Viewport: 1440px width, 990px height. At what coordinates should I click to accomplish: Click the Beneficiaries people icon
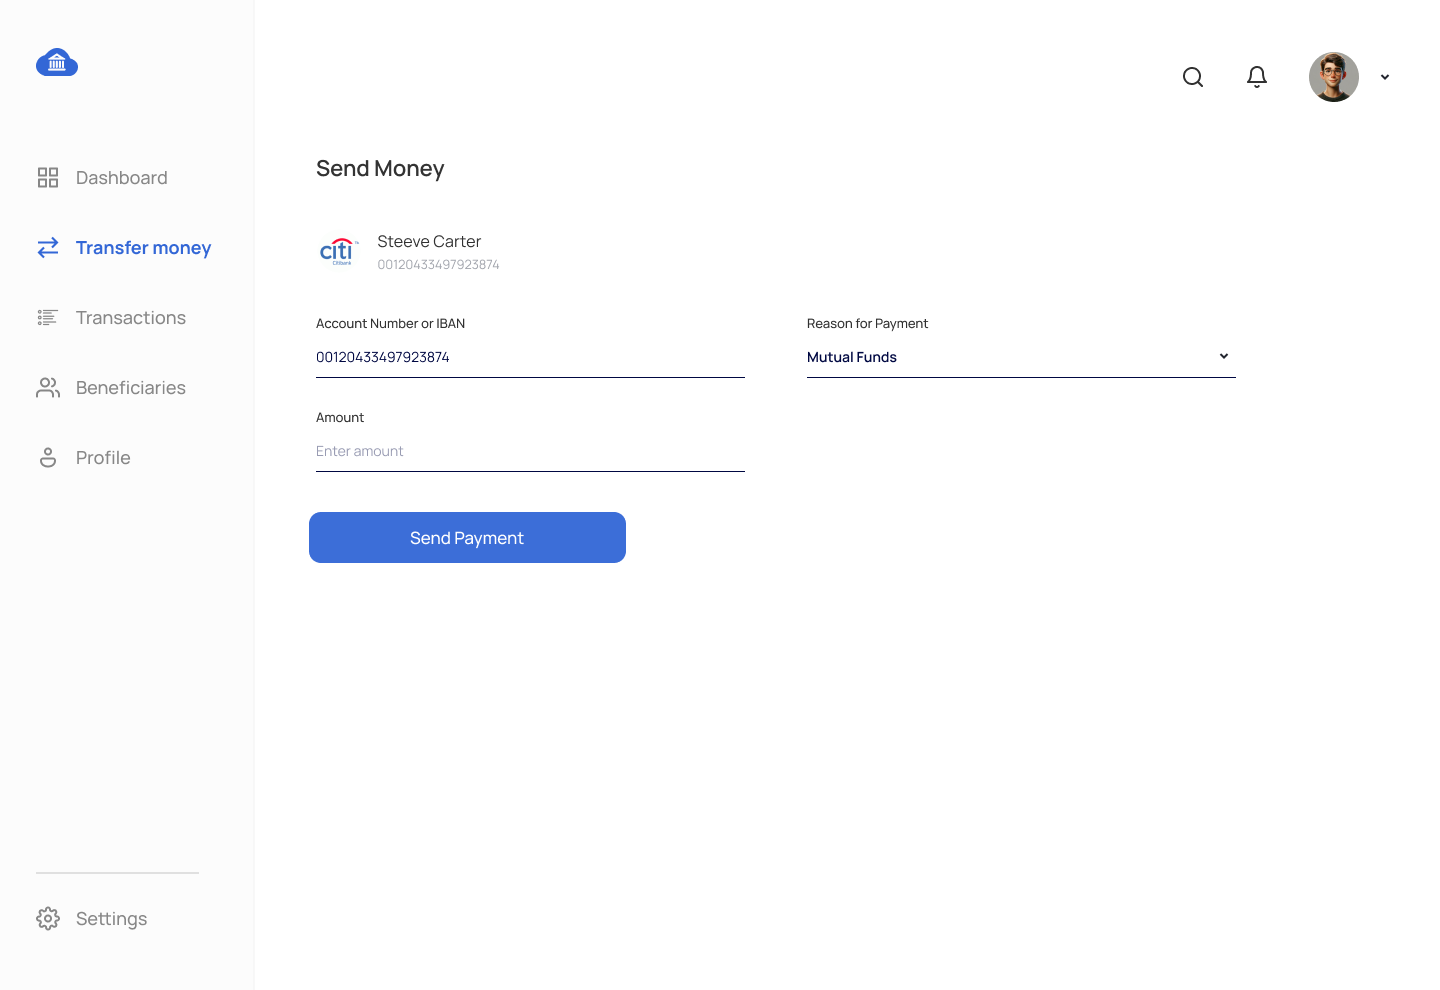tap(48, 388)
